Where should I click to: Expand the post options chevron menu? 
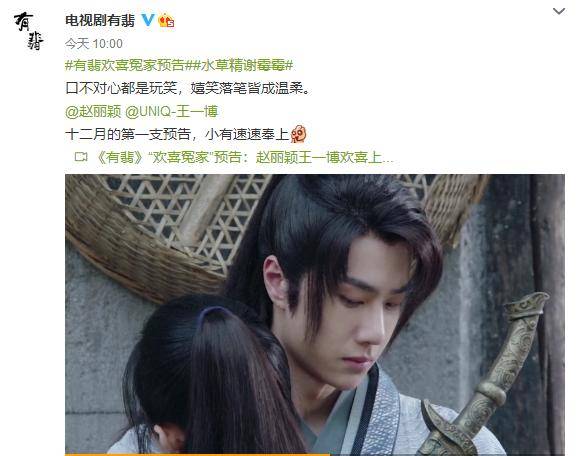(x=559, y=11)
